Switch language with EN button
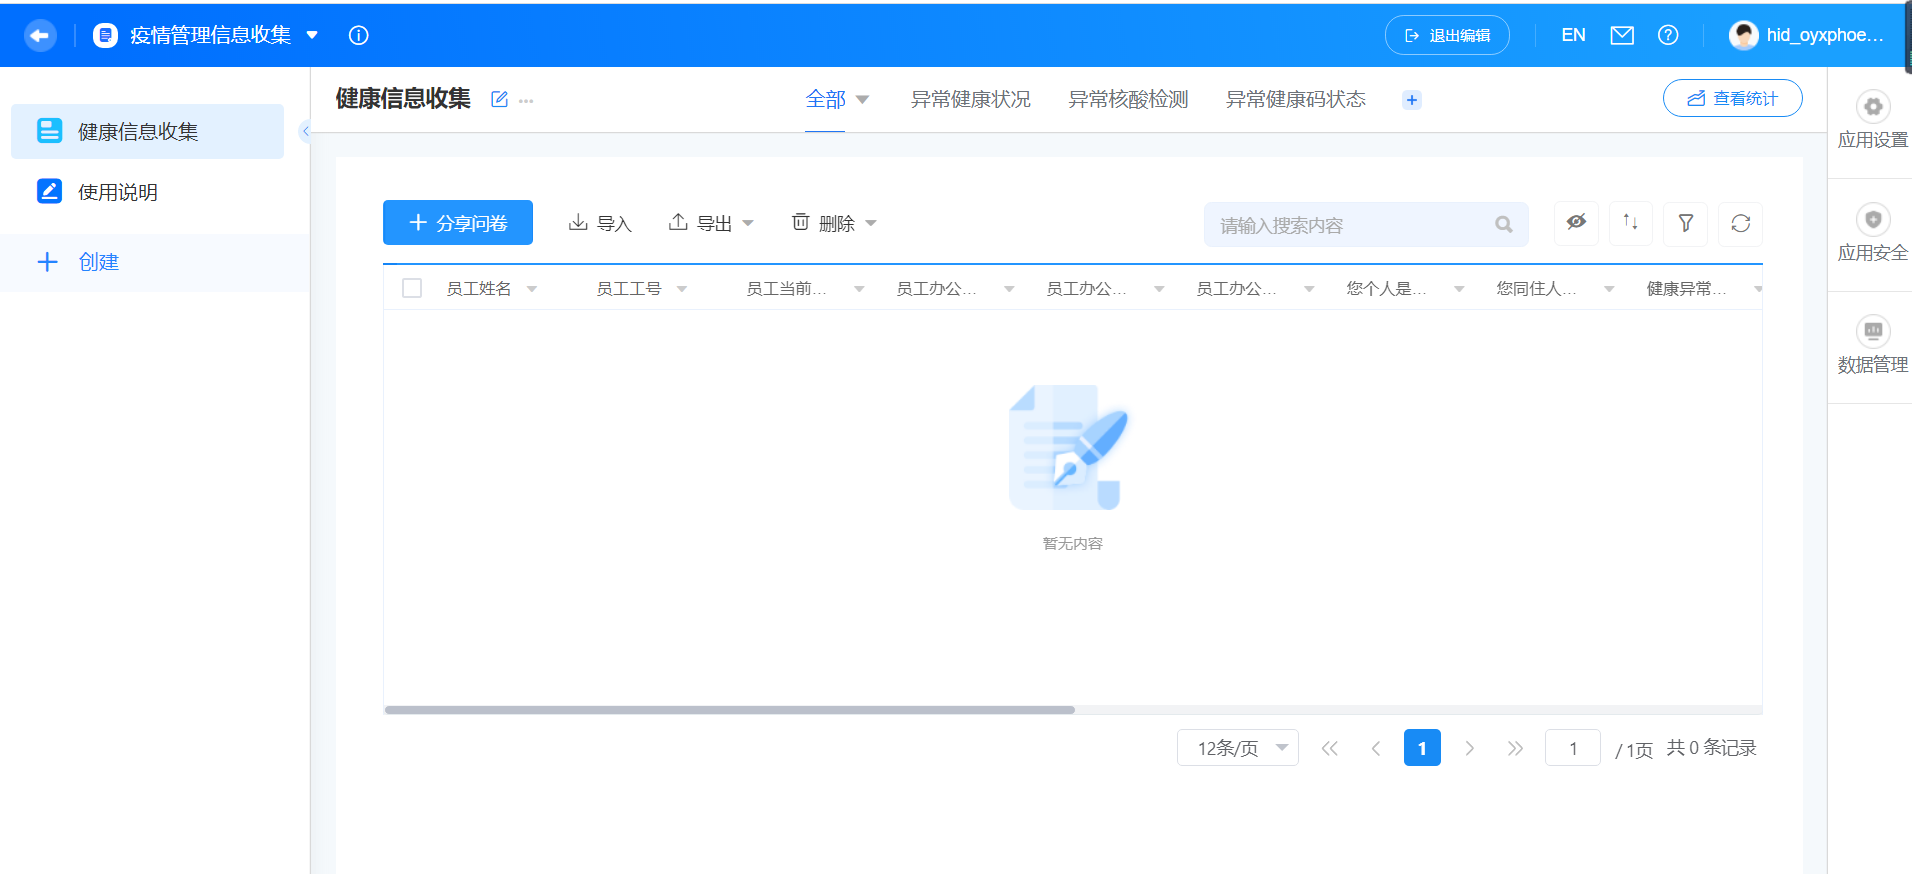The image size is (1912, 874). (1573, 36)
